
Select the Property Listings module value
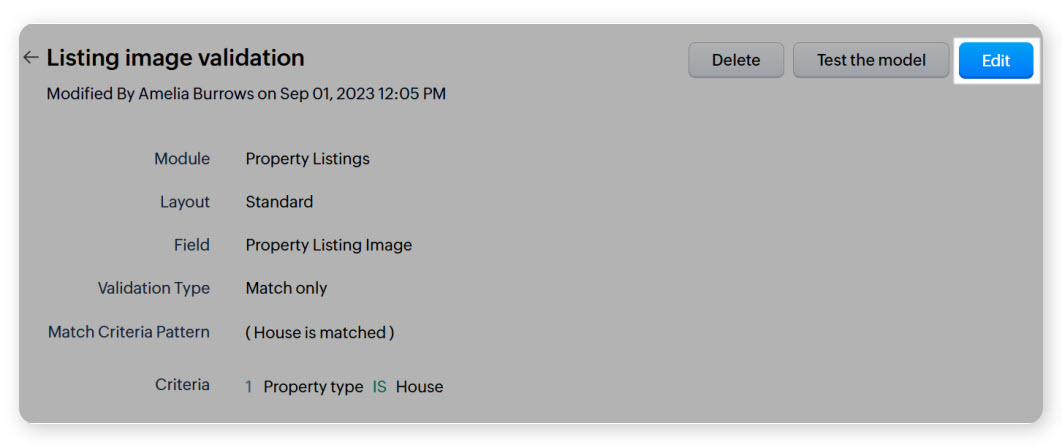307,159
